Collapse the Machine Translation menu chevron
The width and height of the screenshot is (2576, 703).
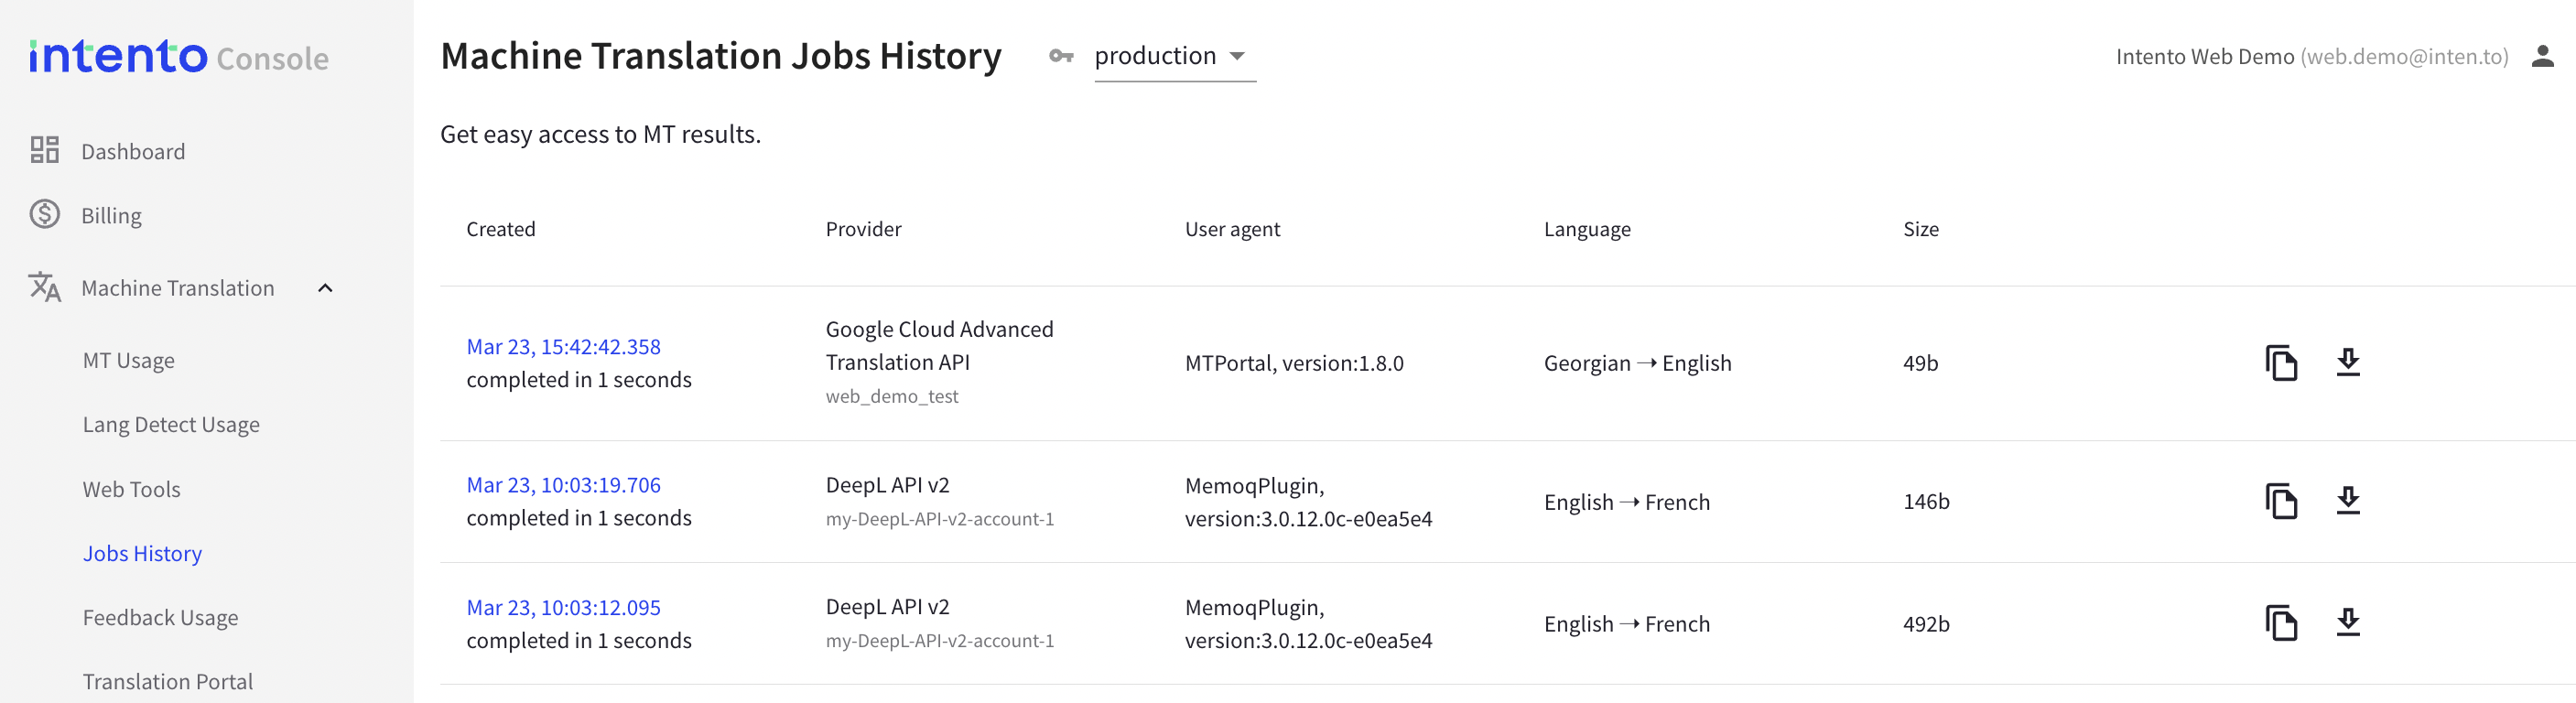pos(325,288)
